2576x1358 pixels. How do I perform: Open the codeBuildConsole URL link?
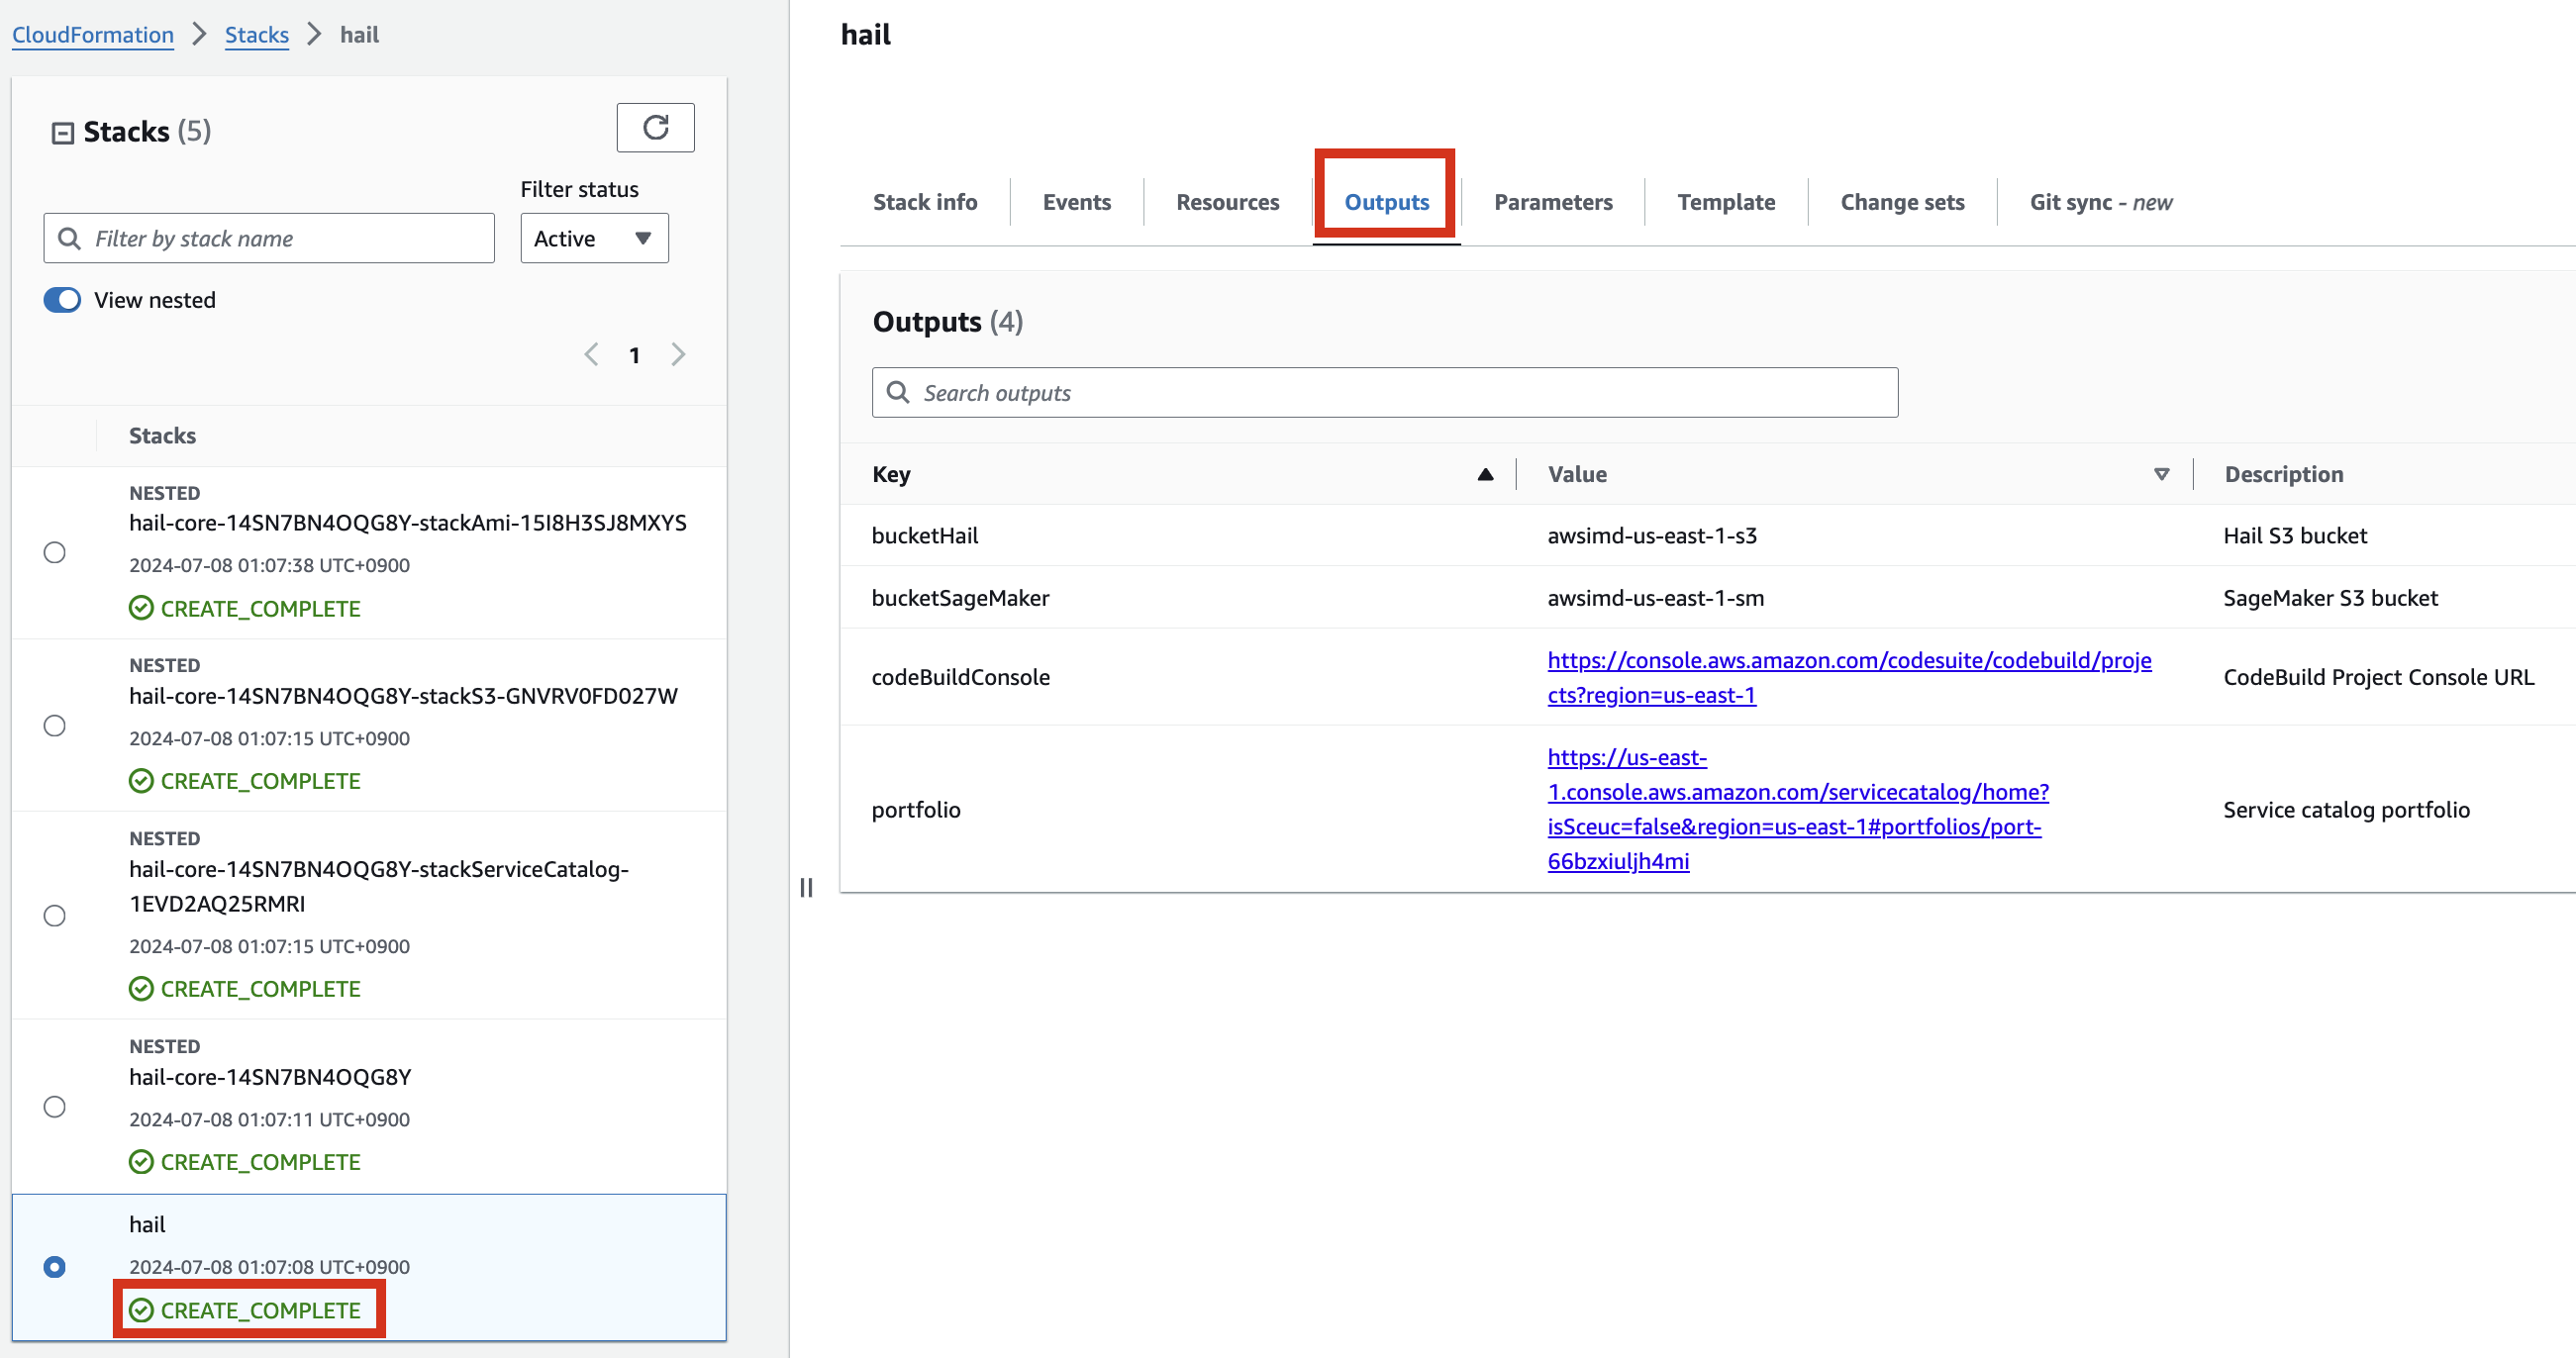point(1849,677)
